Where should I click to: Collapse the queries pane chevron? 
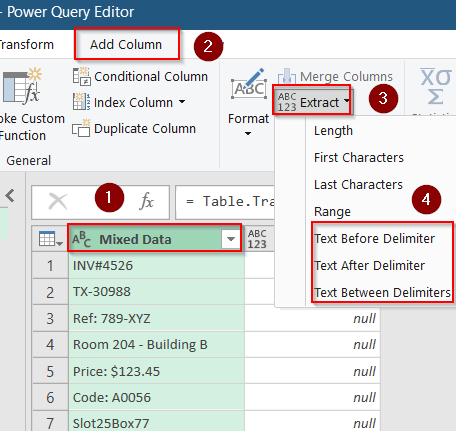click(x=11, y=195)
